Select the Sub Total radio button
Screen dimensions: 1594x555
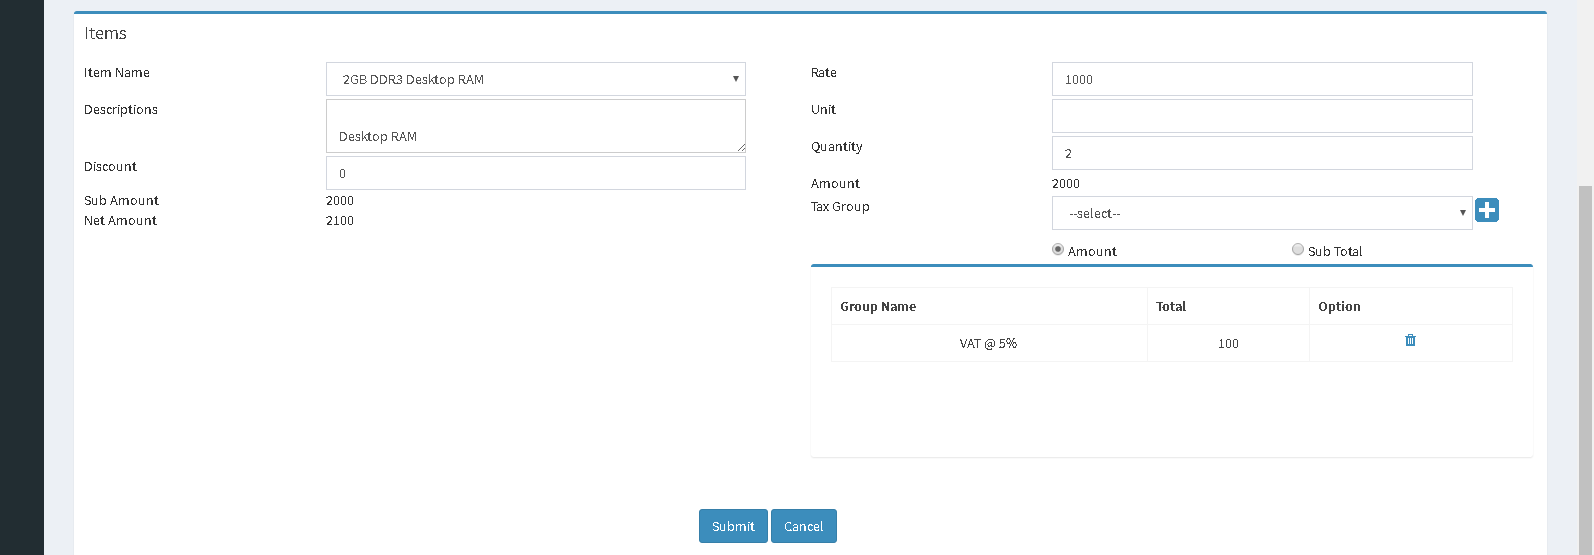coord(1298,250)
